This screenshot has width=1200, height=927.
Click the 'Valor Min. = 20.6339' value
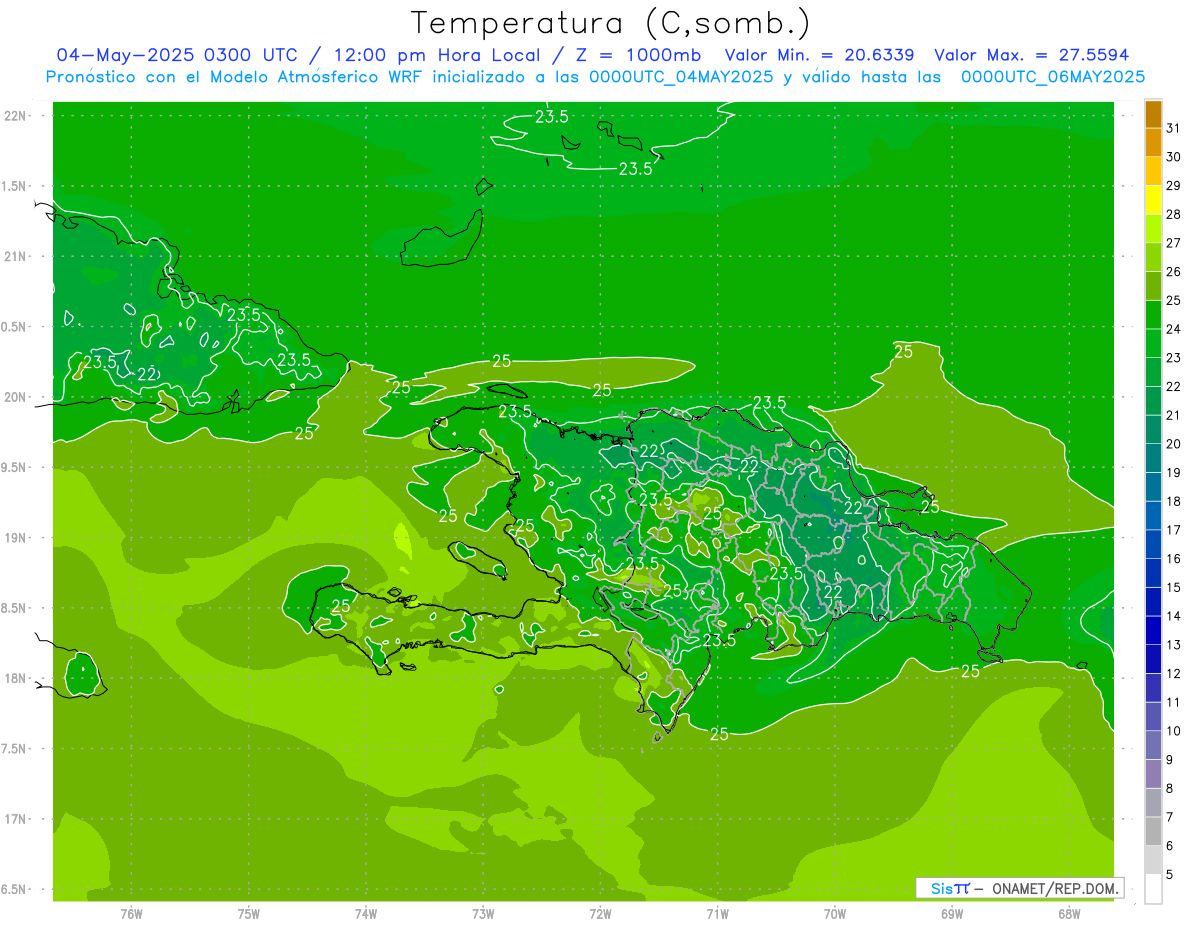click(820, 55)
